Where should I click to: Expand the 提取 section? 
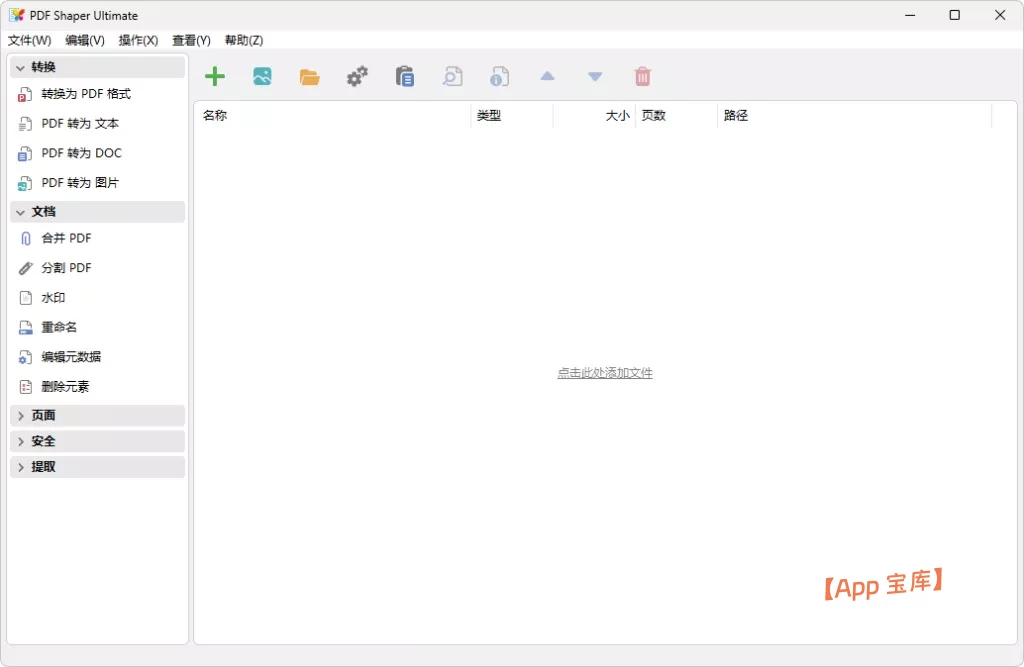point(42,466)
